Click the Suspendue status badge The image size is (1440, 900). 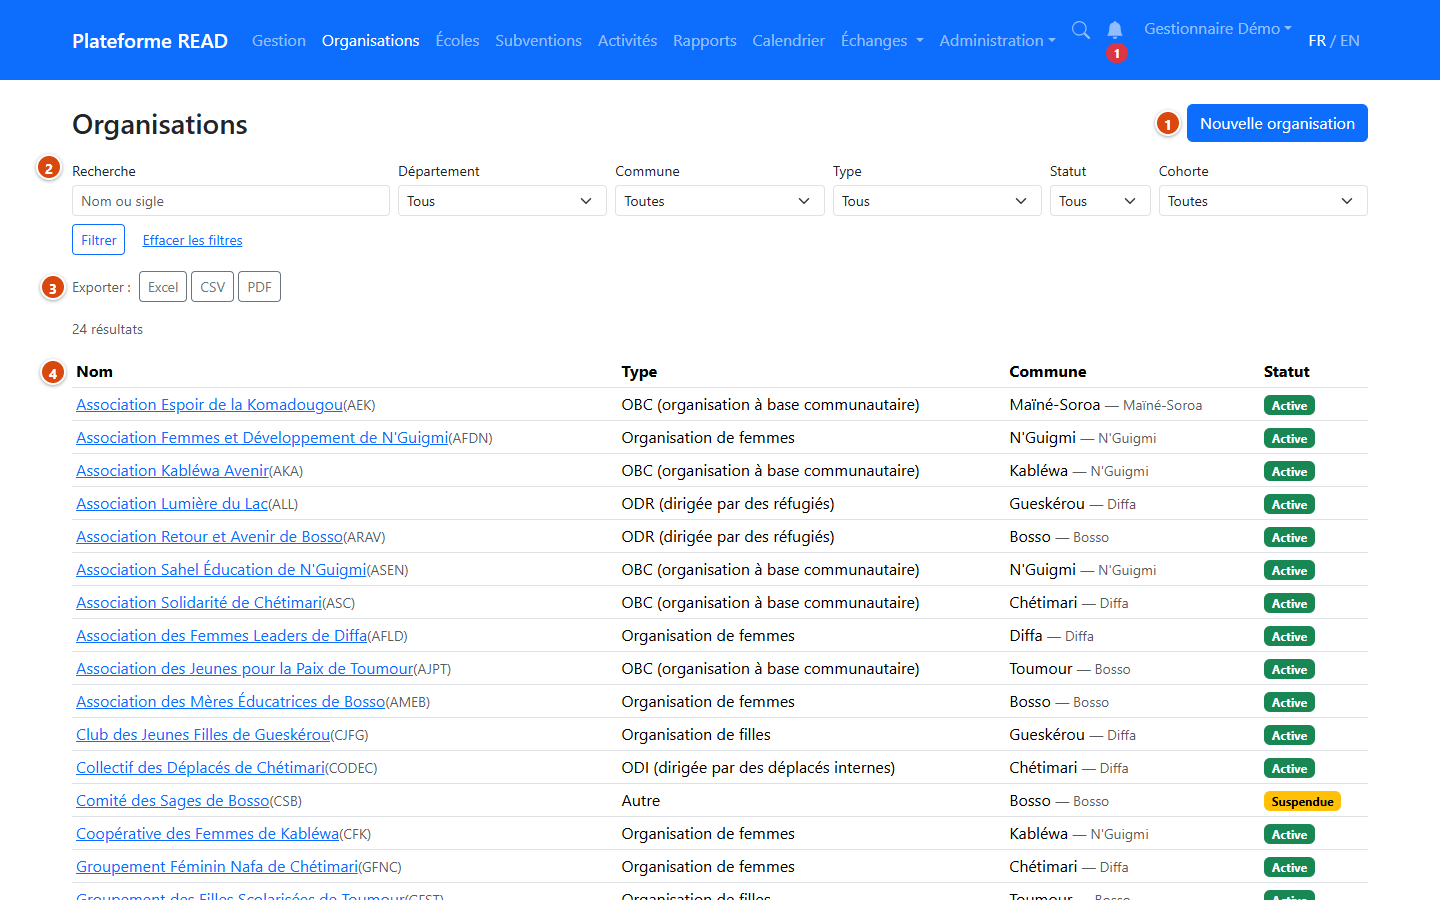[x=1302, y=801]
